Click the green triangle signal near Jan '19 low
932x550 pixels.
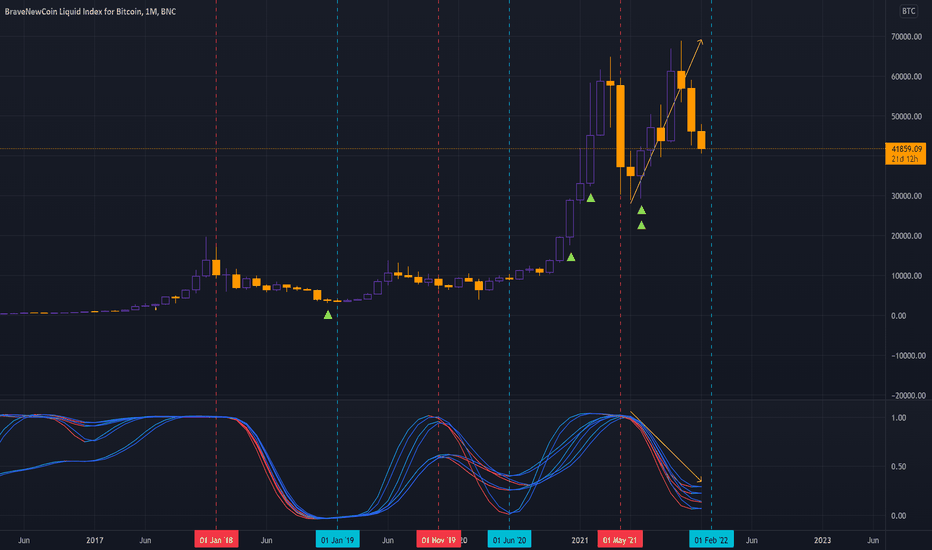pyautogui.click(x=328, y=315)
